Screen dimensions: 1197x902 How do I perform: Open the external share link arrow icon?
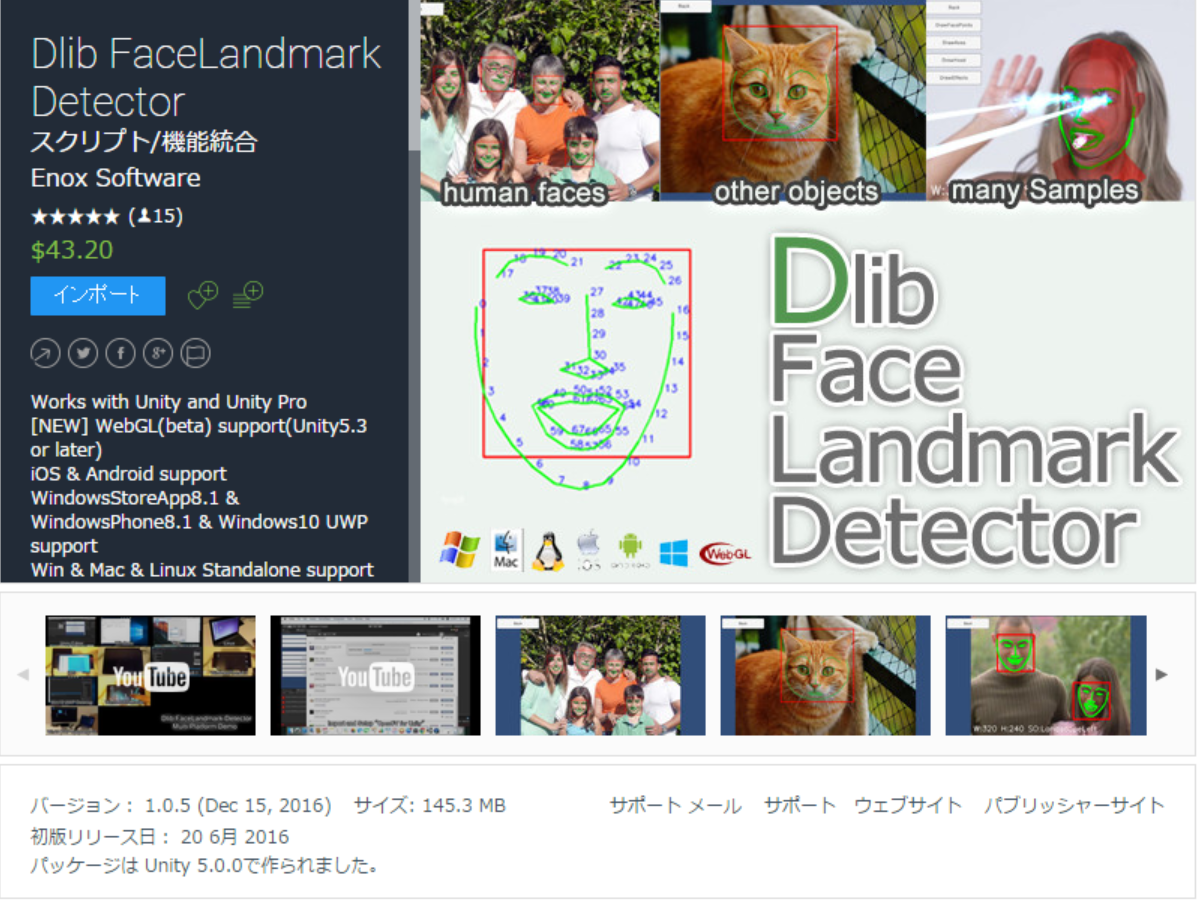45,353
